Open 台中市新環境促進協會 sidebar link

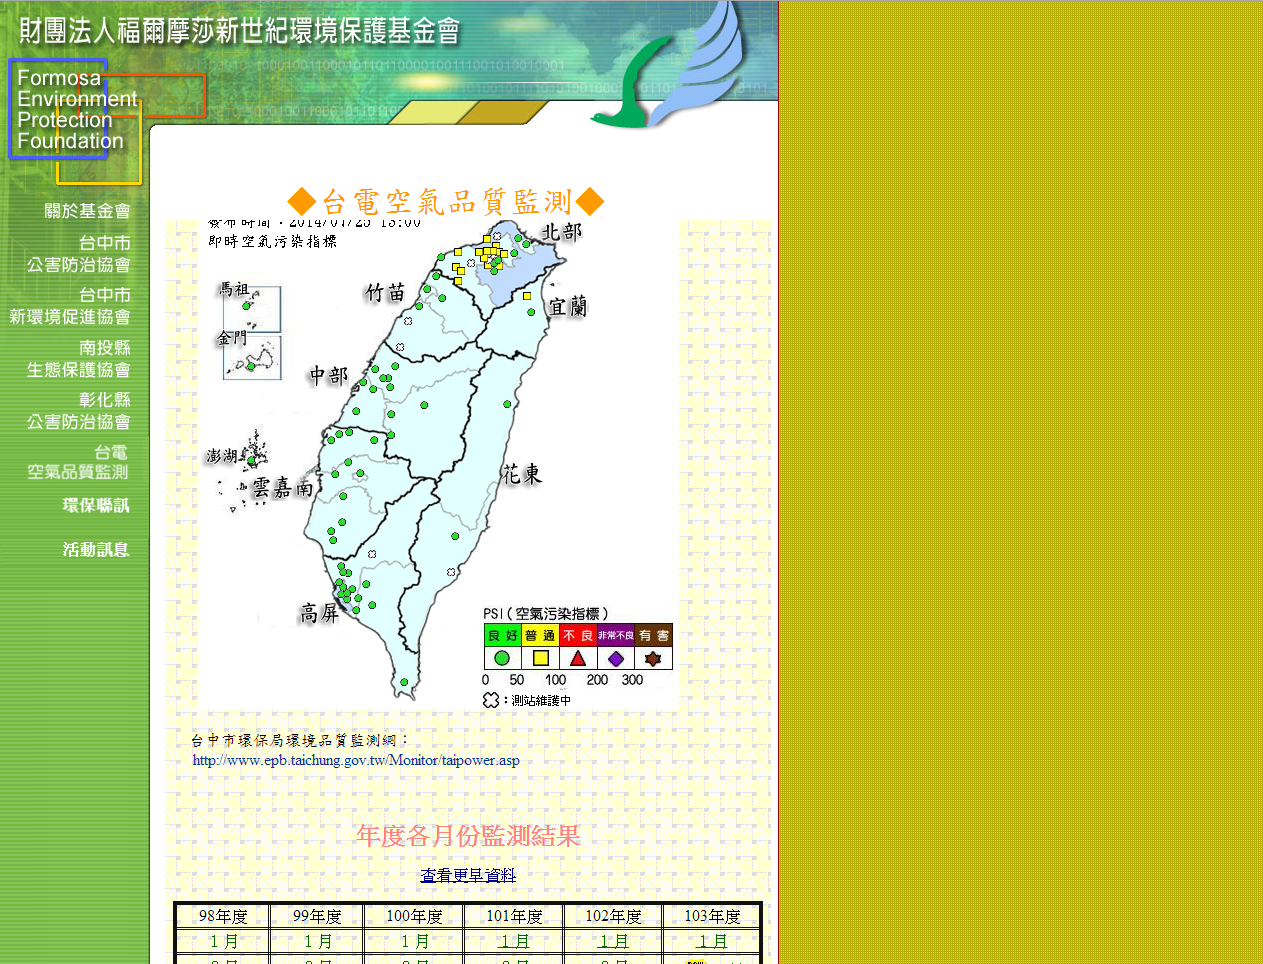pyautogui.click(x=70, y=306)
